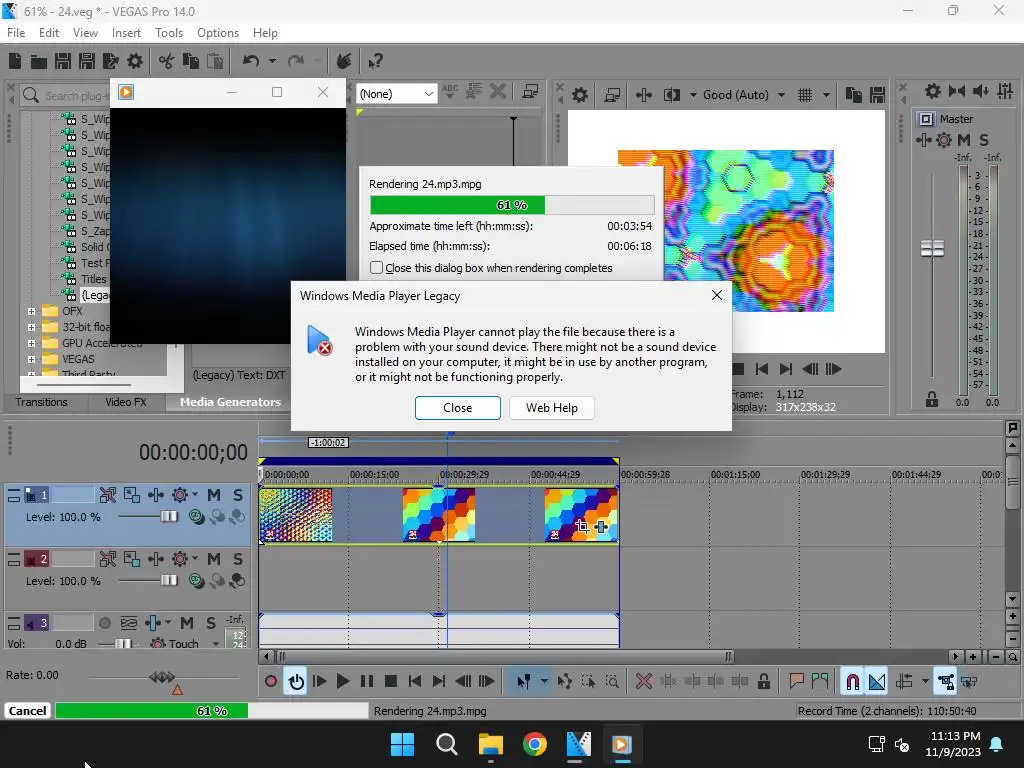Solo video track 1

click(238, 495)
